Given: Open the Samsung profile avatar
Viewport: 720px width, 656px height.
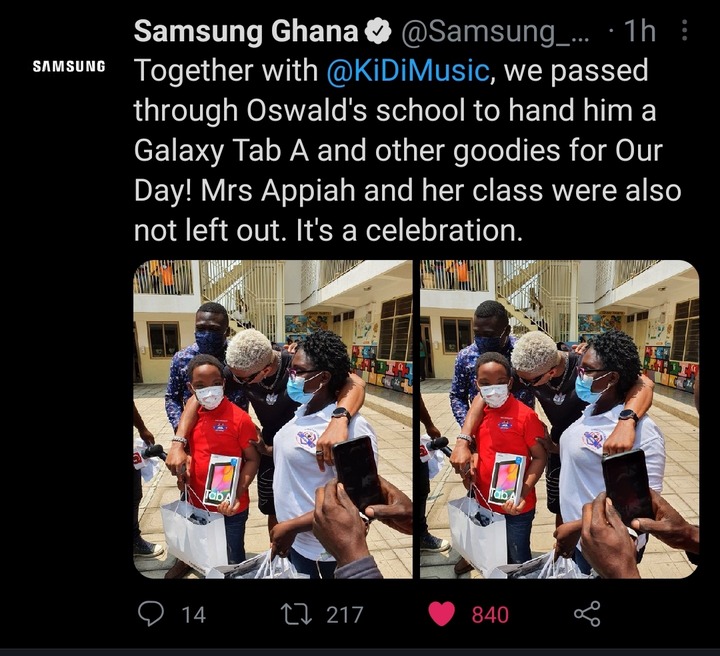Looking at the screenshot, I should (69, 67).
